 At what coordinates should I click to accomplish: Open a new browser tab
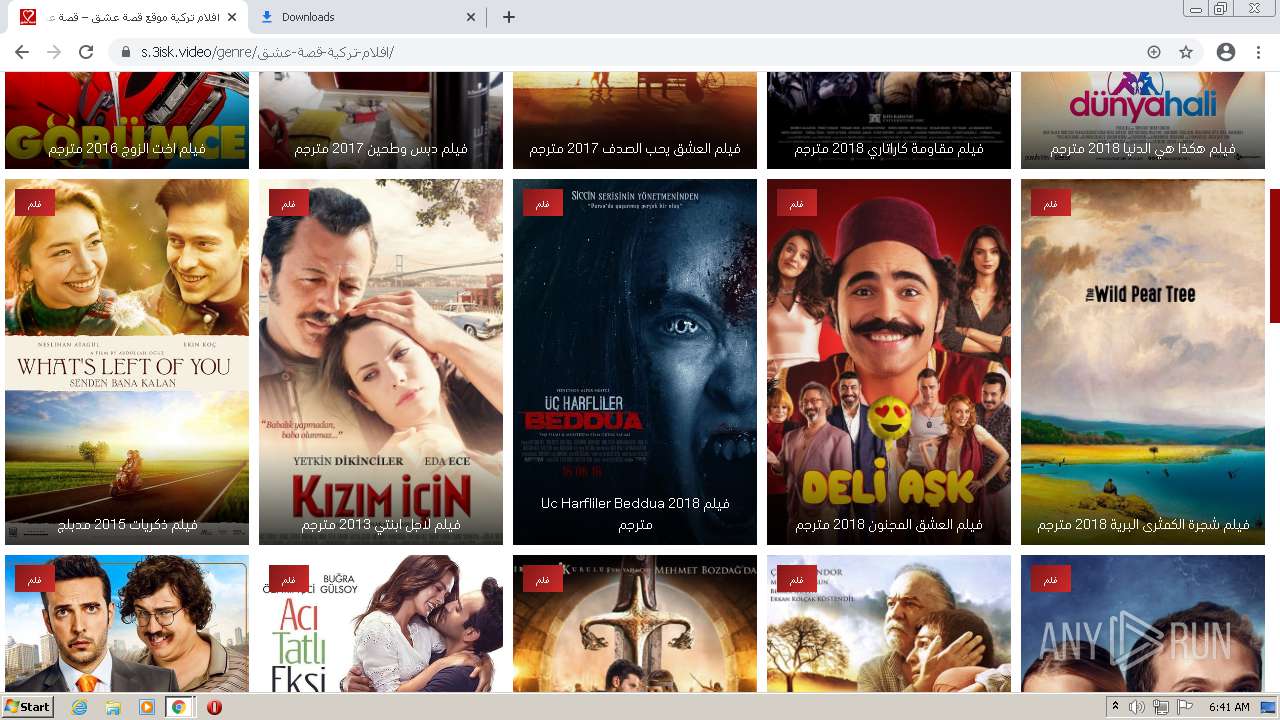tap(508, 17)
